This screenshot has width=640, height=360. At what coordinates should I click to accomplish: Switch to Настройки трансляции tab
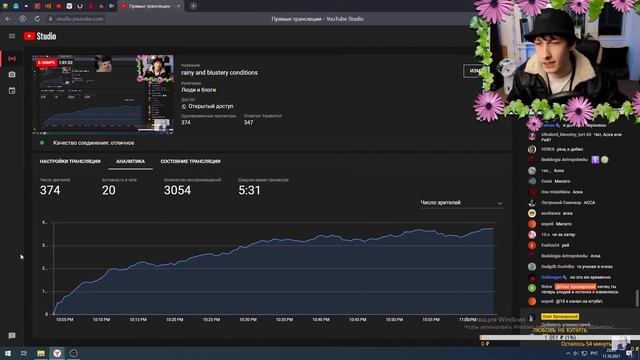(70, 162)
